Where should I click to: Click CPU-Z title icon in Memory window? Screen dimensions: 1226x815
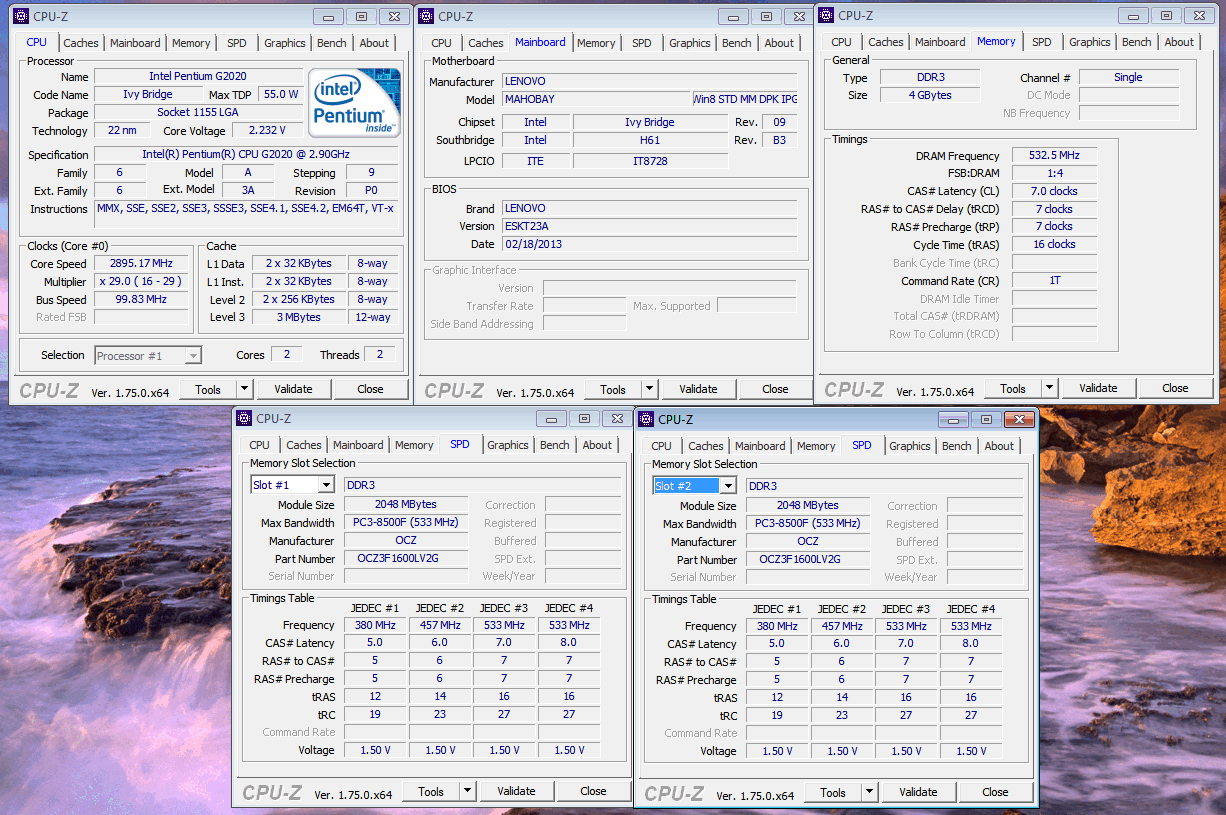tap(826, 15)
